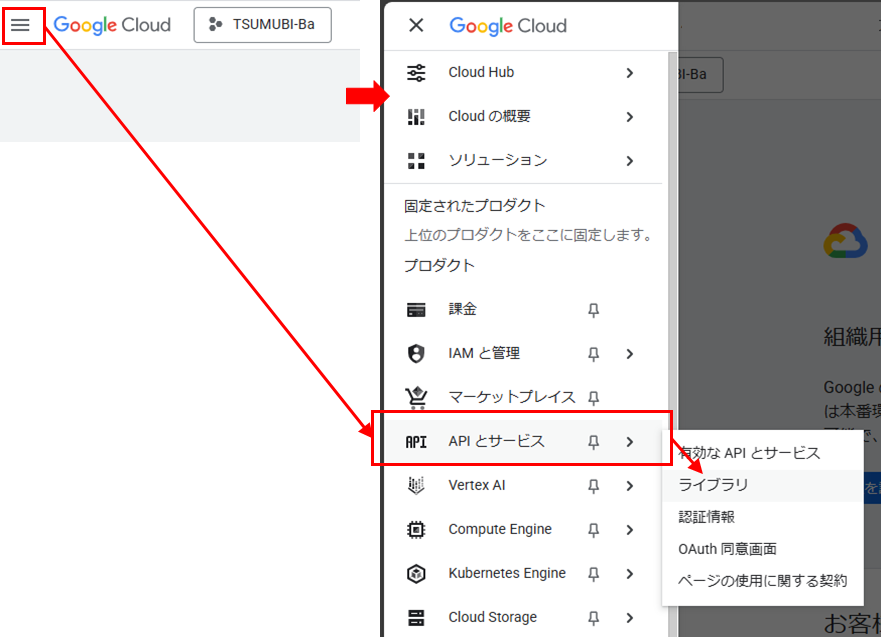
Task: Click the Google Cloud logo beside the hamburger
Action: pos(112,25)
